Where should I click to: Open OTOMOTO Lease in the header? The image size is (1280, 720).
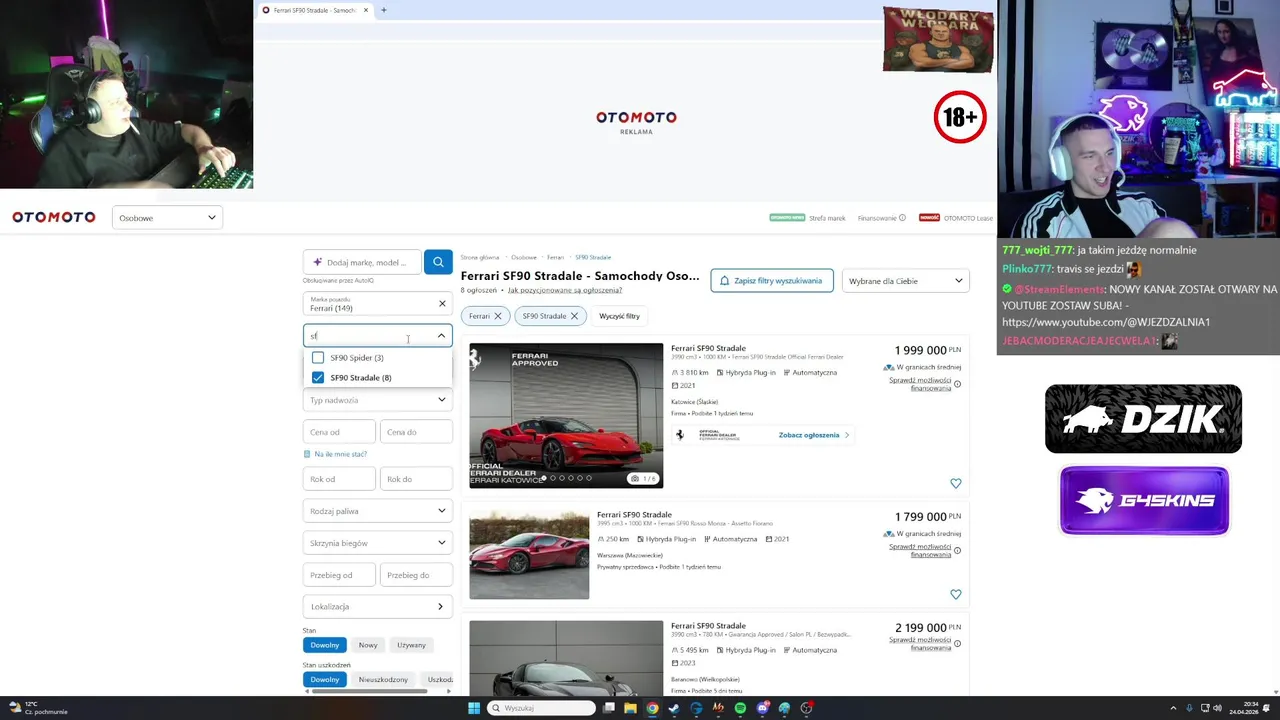[x=968, y=218]
